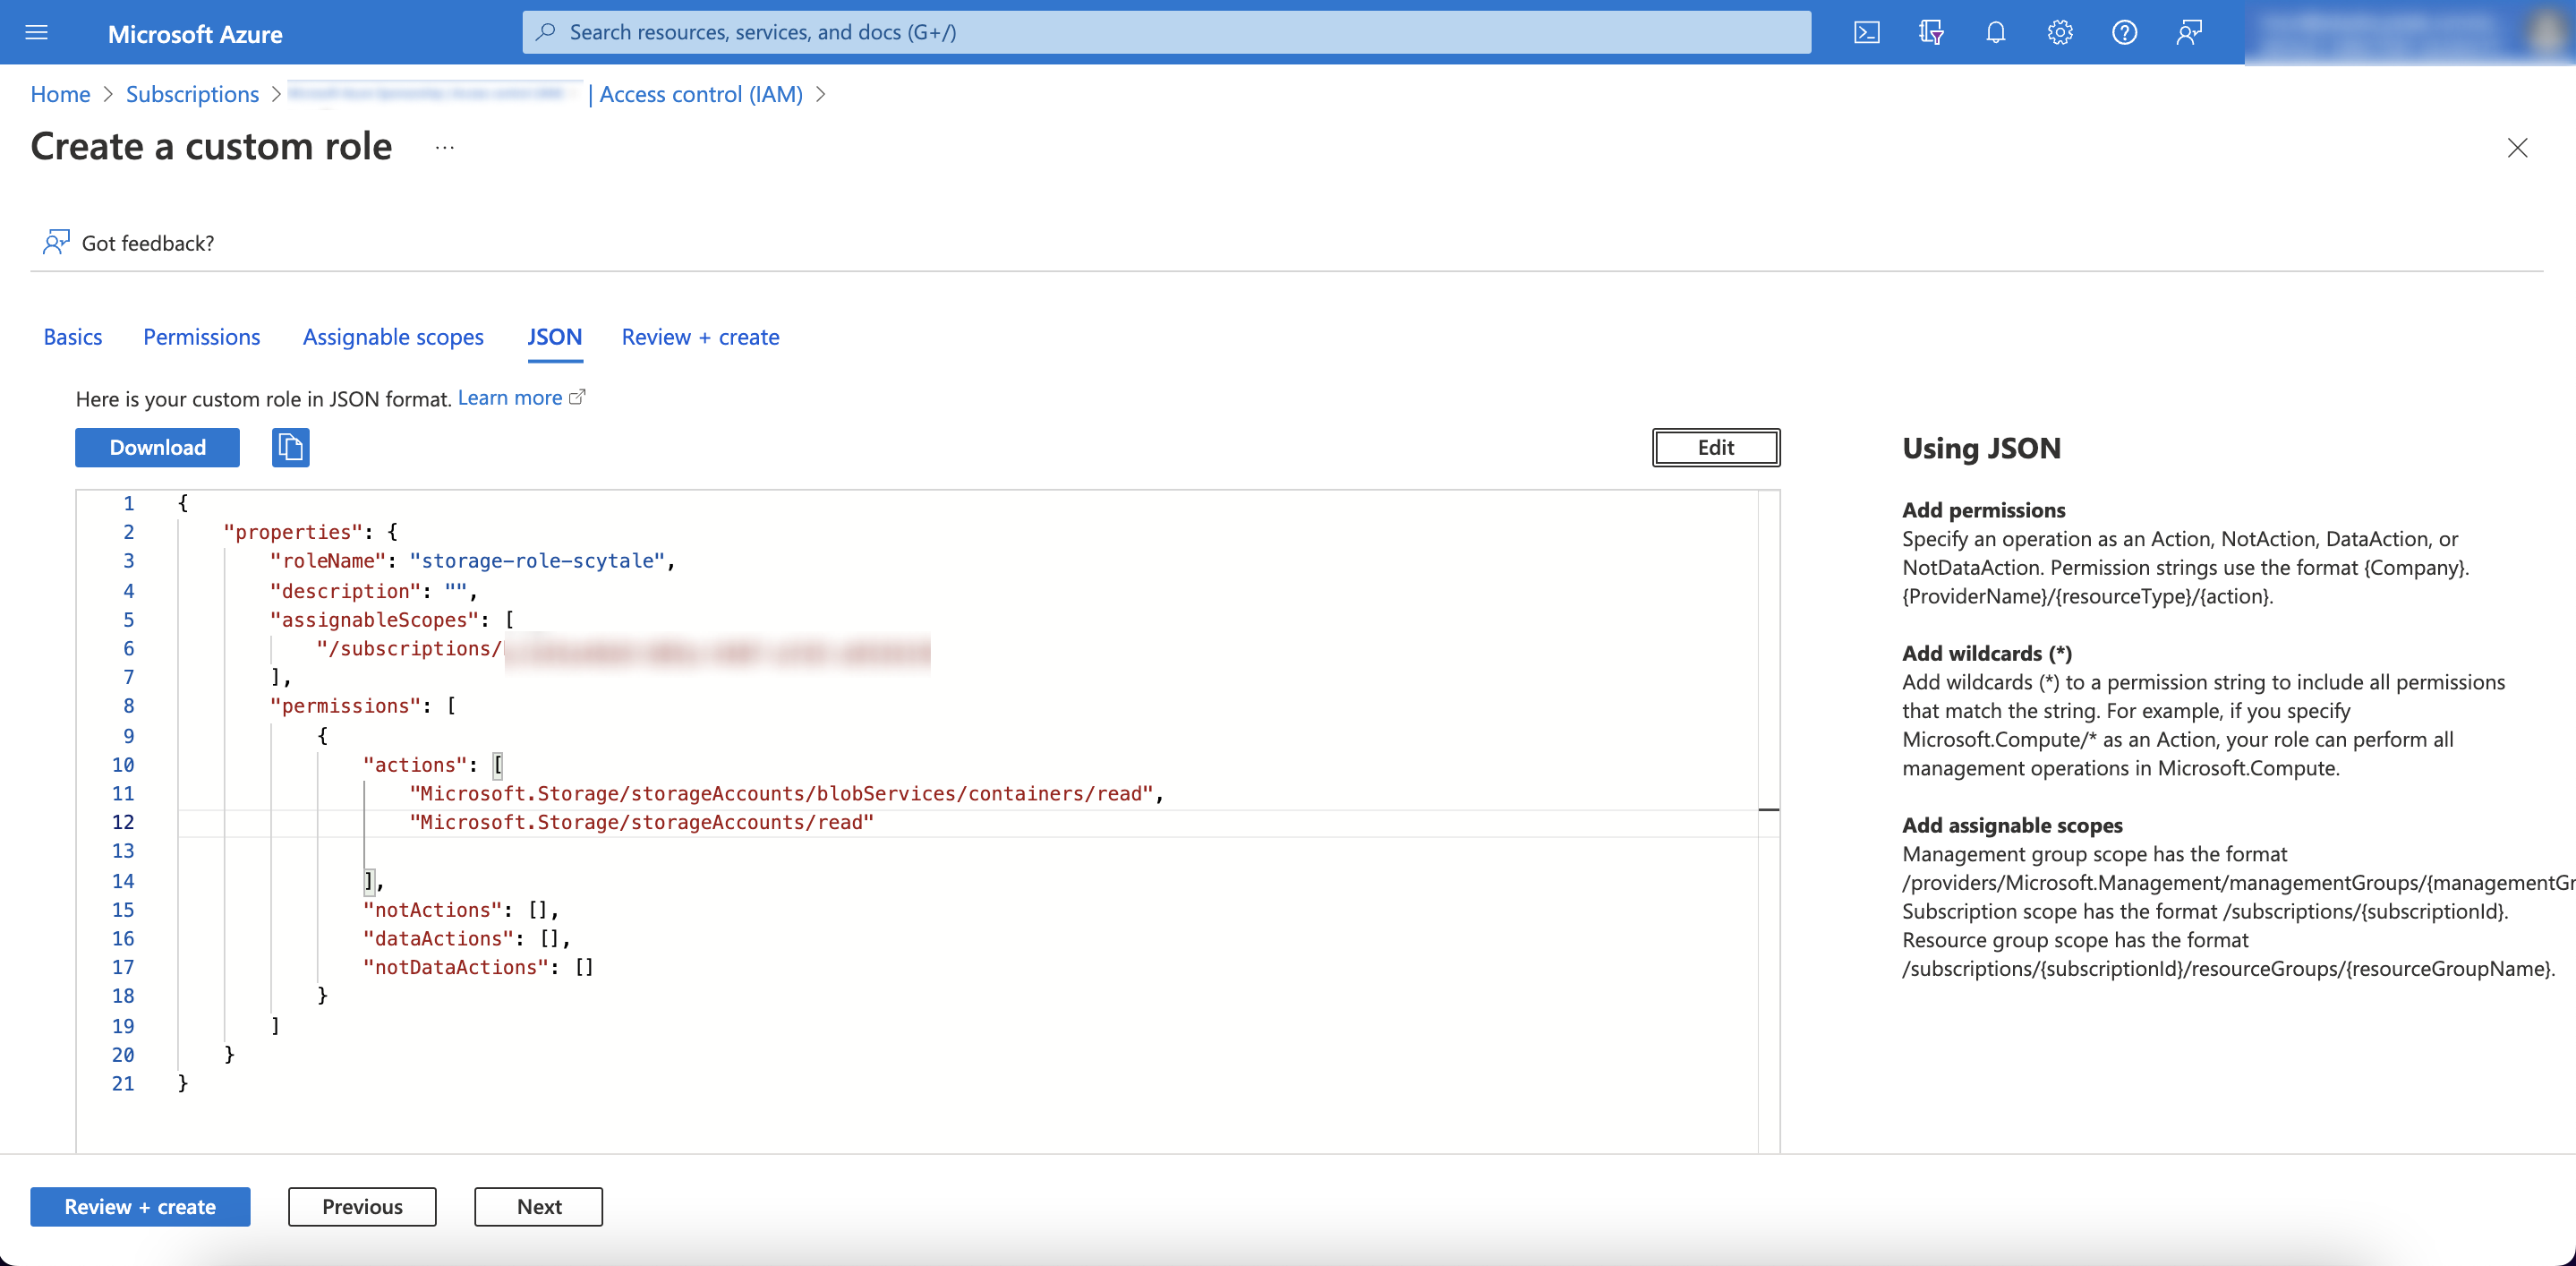This screenshot has width=2576, height=1266.
Task: Select the JSON tab
Action: coord(554,337)
